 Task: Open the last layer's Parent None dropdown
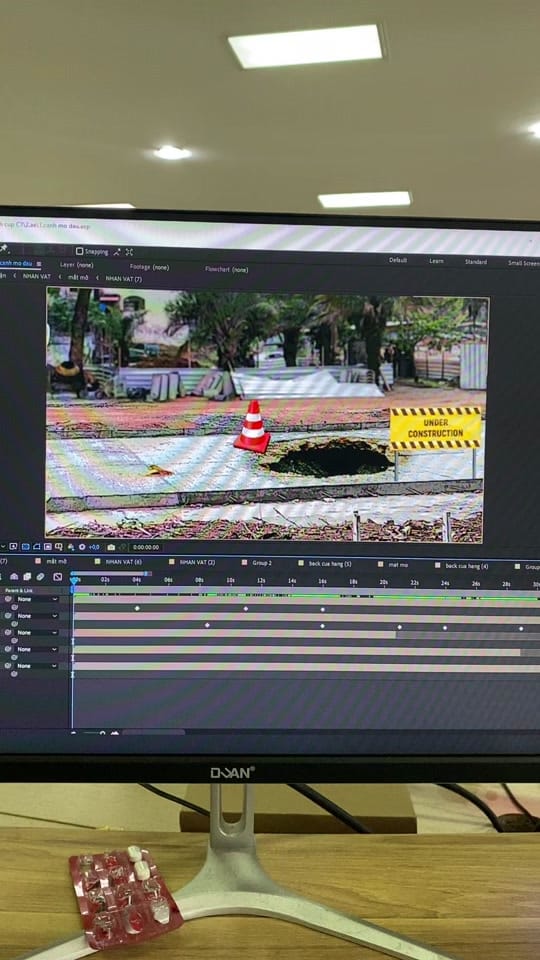pos(37,666)
